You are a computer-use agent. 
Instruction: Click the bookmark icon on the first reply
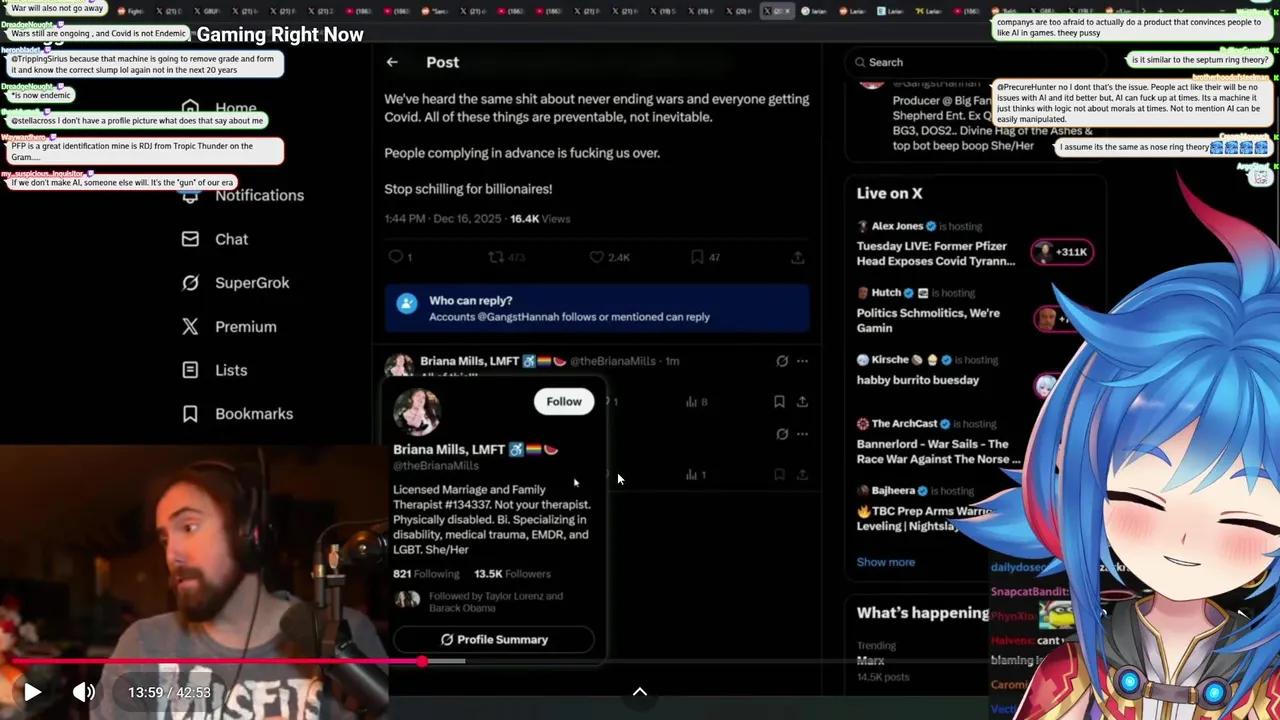(779, 402)
